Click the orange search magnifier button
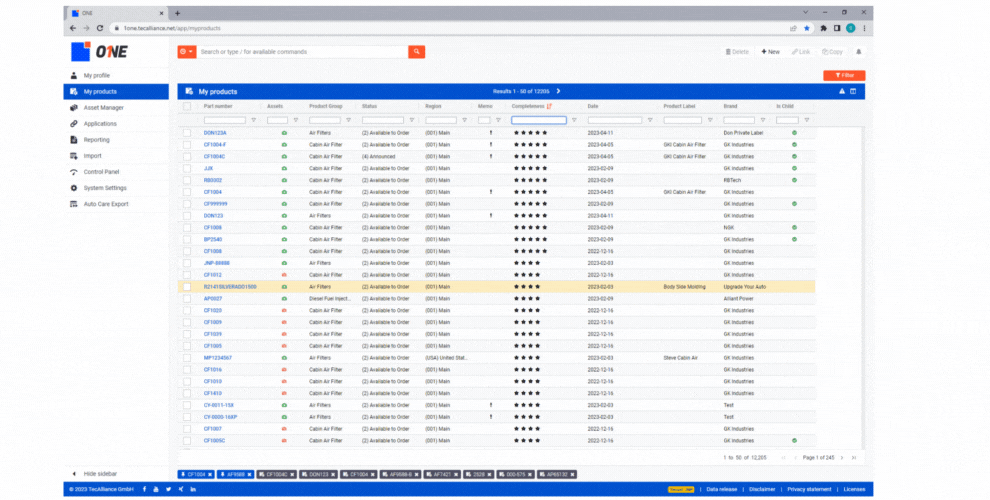Viewport: 990px width, 500px height. [x=417, y=51]
